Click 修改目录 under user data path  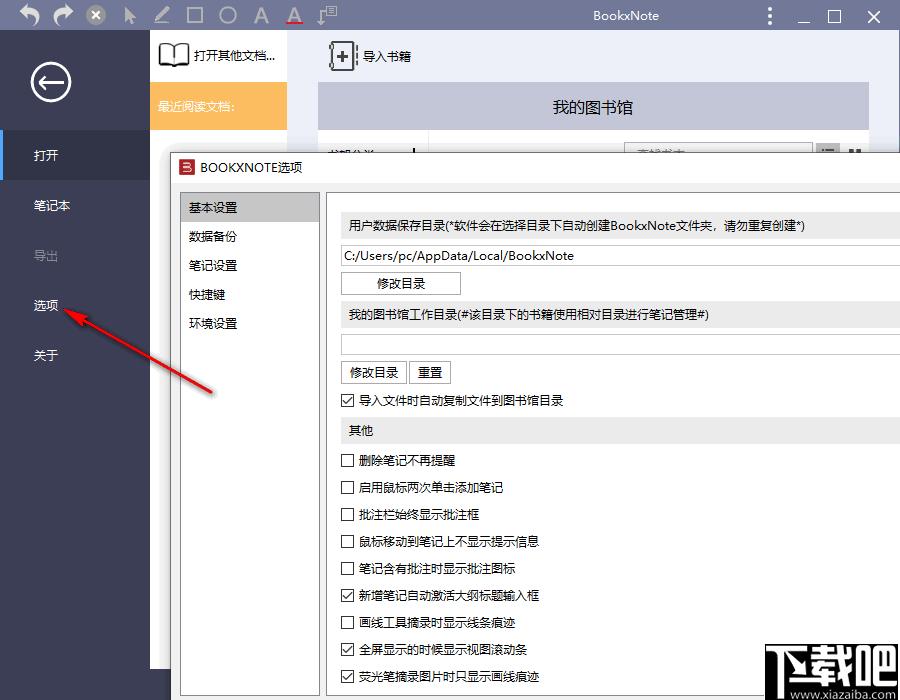(x=401, y=283)
